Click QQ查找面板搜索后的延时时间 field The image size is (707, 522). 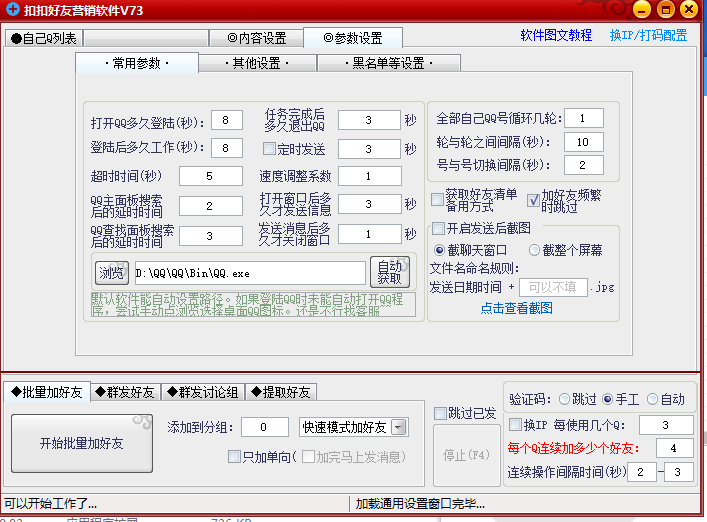tap(211, 236)
